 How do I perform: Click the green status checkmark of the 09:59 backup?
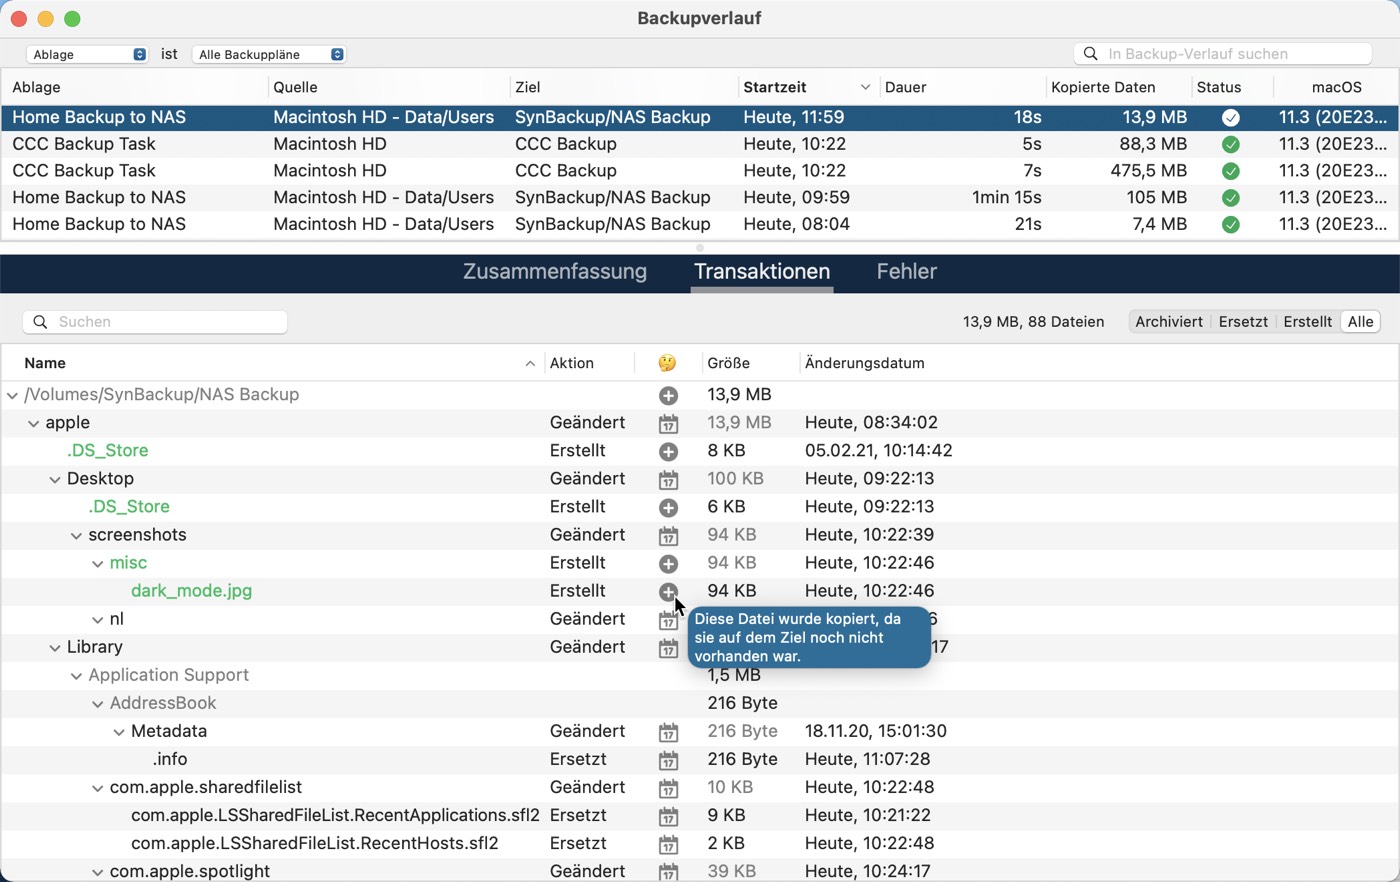(x=1231, y=198)
